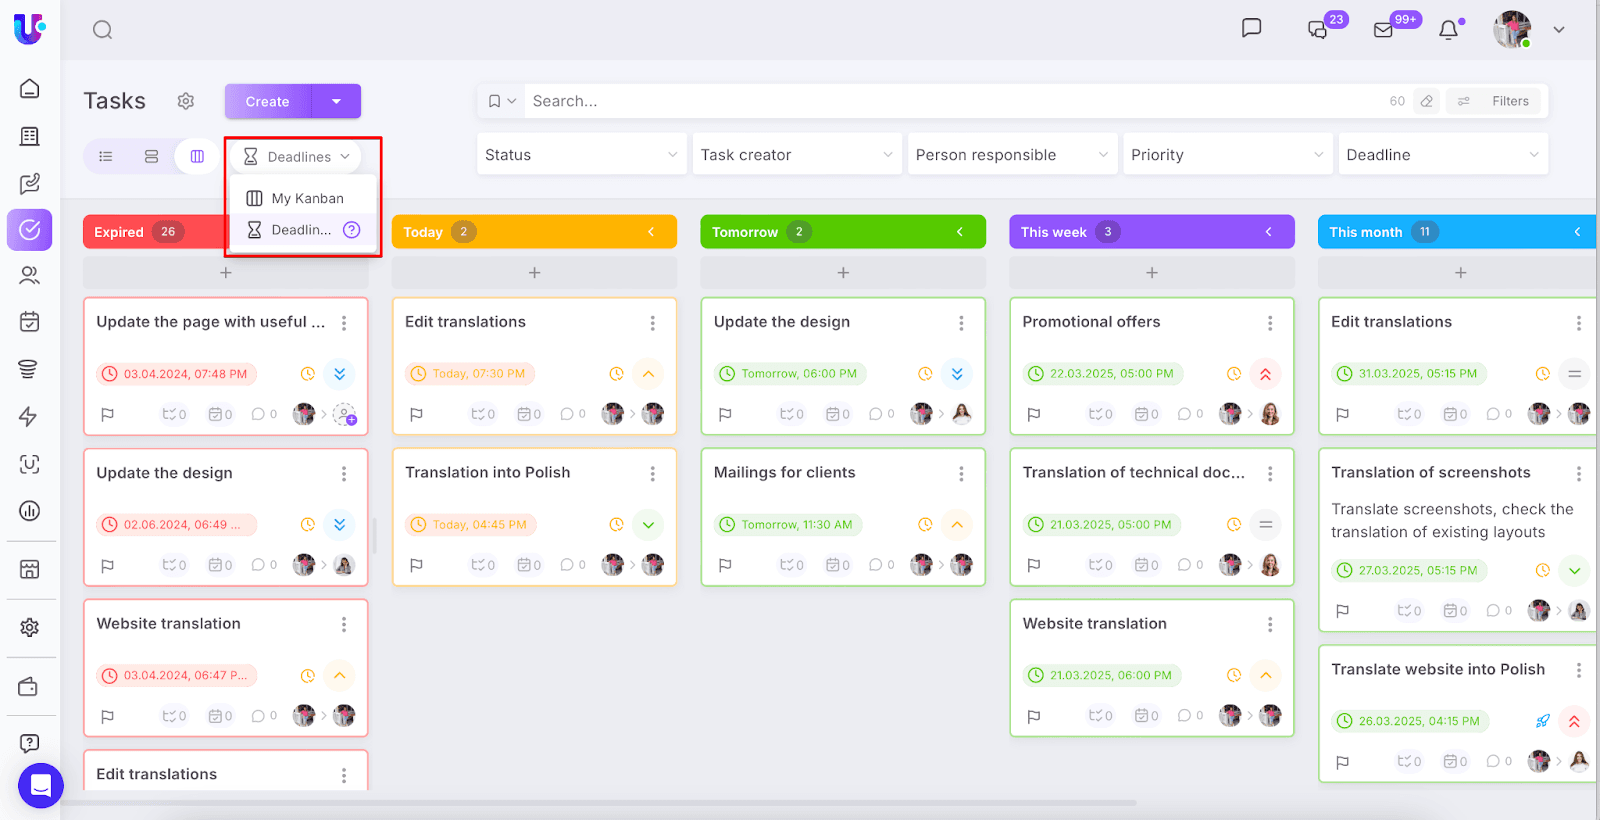Click the Tasks settings gear icon
Screen dimensions: 1600x820
tap(186, 101)
